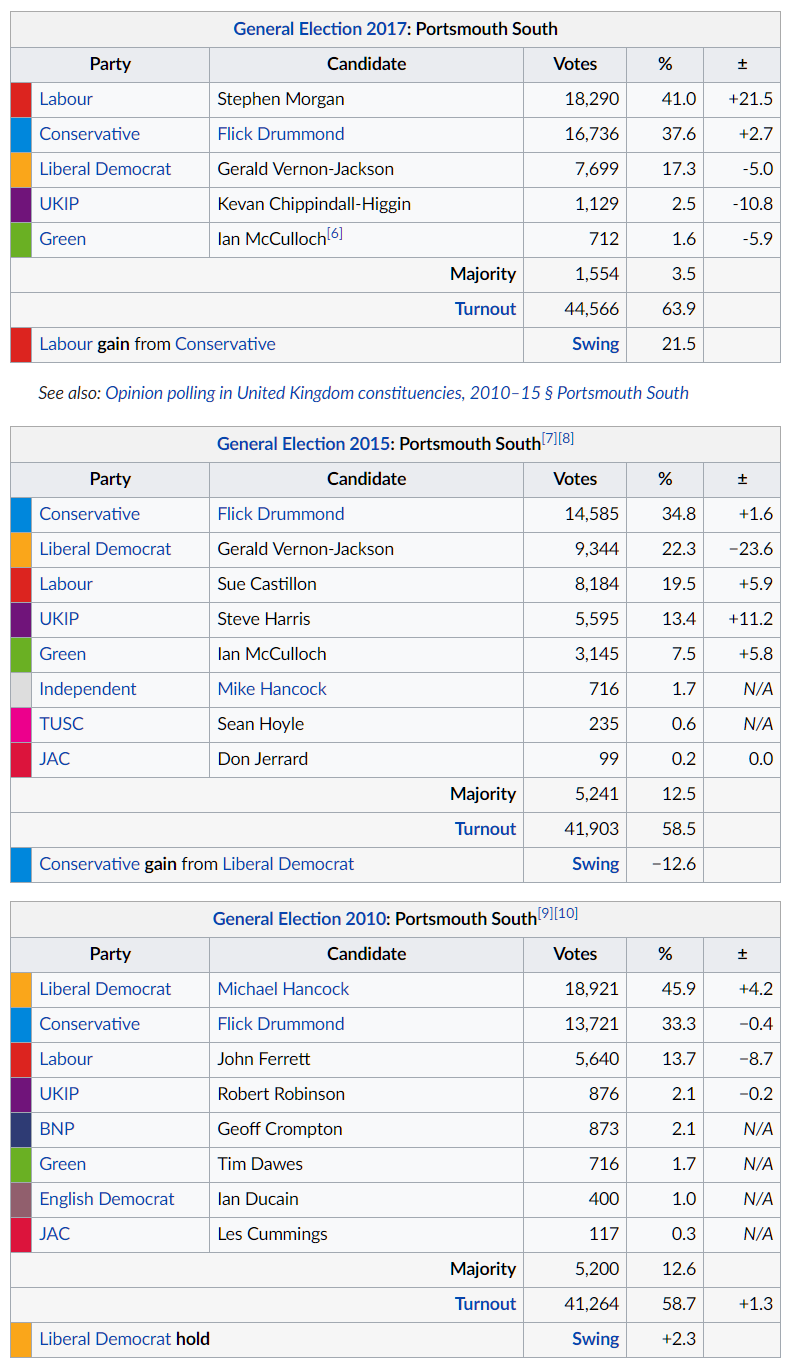Follow the Opinion polling in United Kingdom constituencies link
The width and height of the screenshot is (793, 1372).
point(396,393)
